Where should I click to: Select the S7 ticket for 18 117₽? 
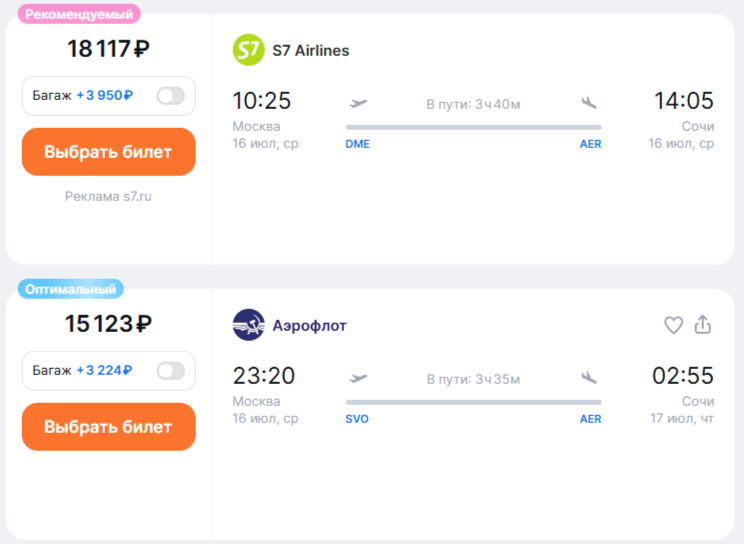108,152
